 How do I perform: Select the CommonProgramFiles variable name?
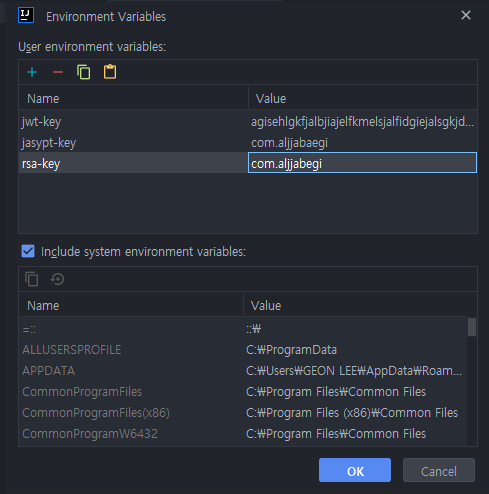tap(82, 392)
